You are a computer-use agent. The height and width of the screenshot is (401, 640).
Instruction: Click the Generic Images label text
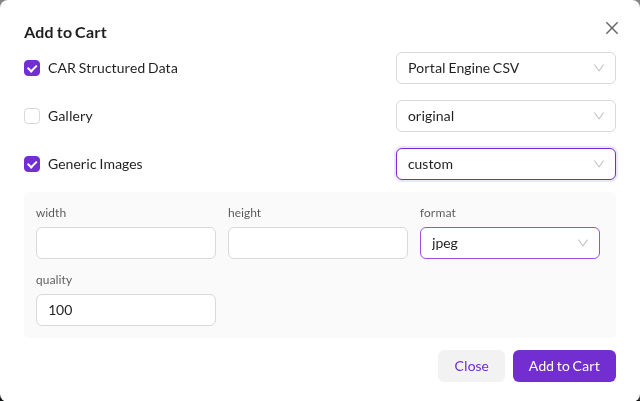[x=95, y=164]
